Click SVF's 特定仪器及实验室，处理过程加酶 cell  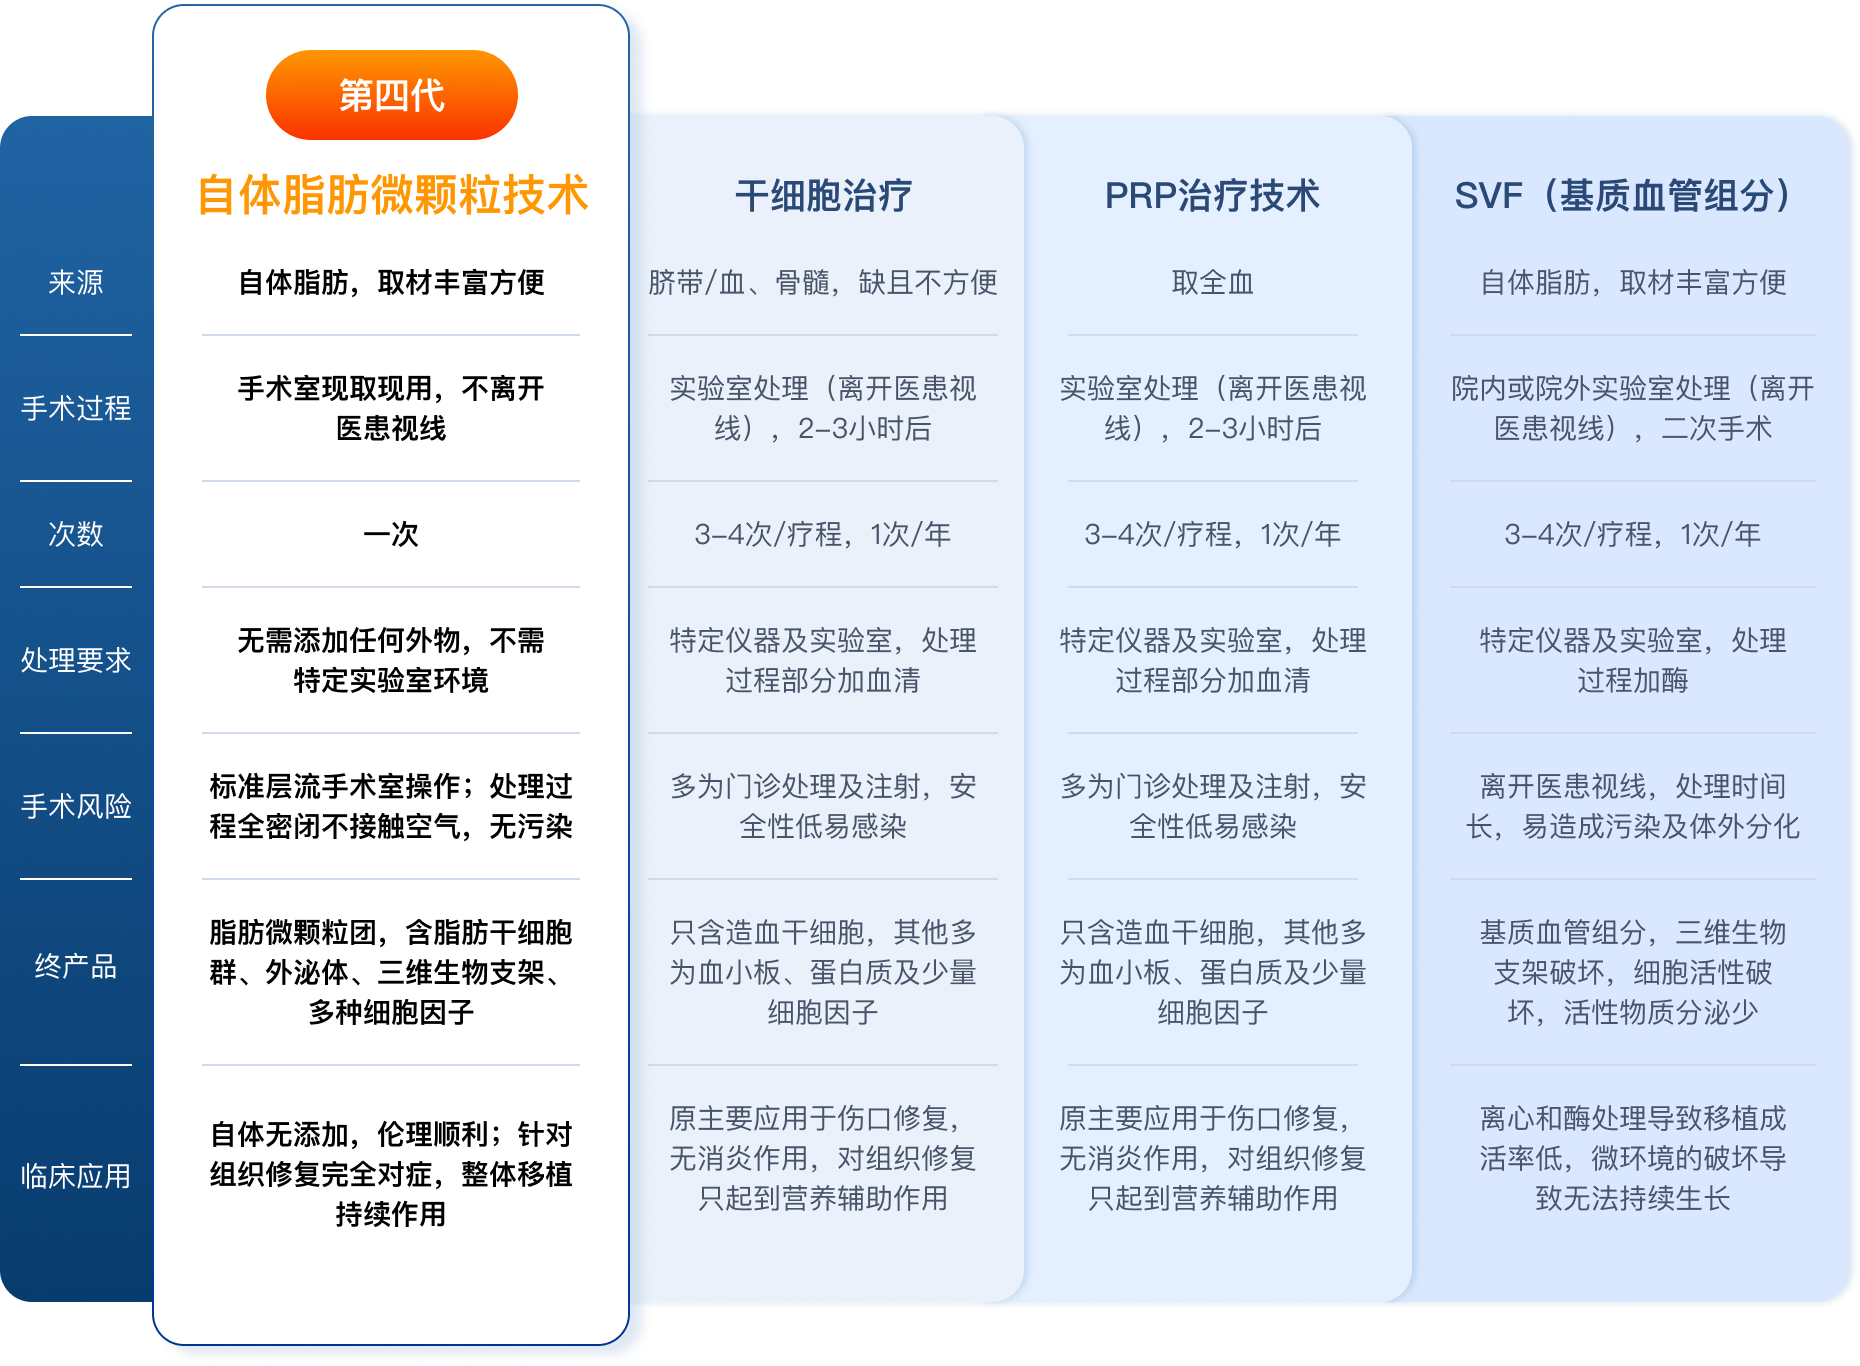coord(1632,660)
